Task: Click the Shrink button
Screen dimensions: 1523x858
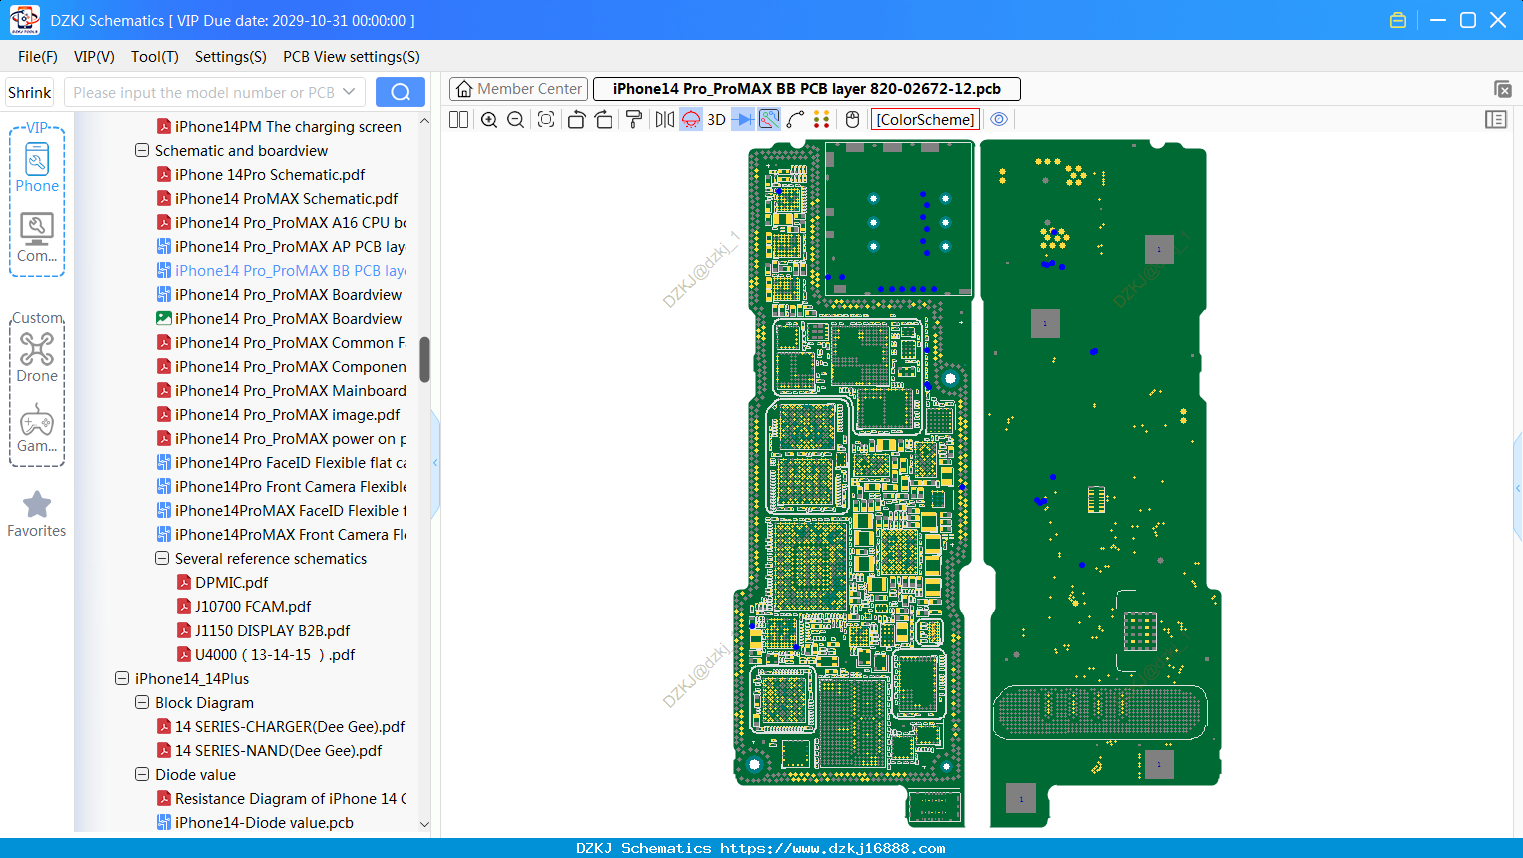Action: coord(29,92)
